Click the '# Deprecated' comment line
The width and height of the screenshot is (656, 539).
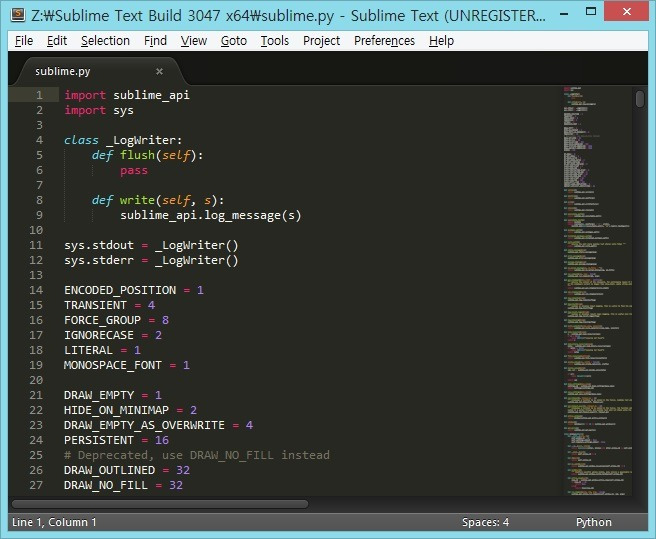coord(197,455)
